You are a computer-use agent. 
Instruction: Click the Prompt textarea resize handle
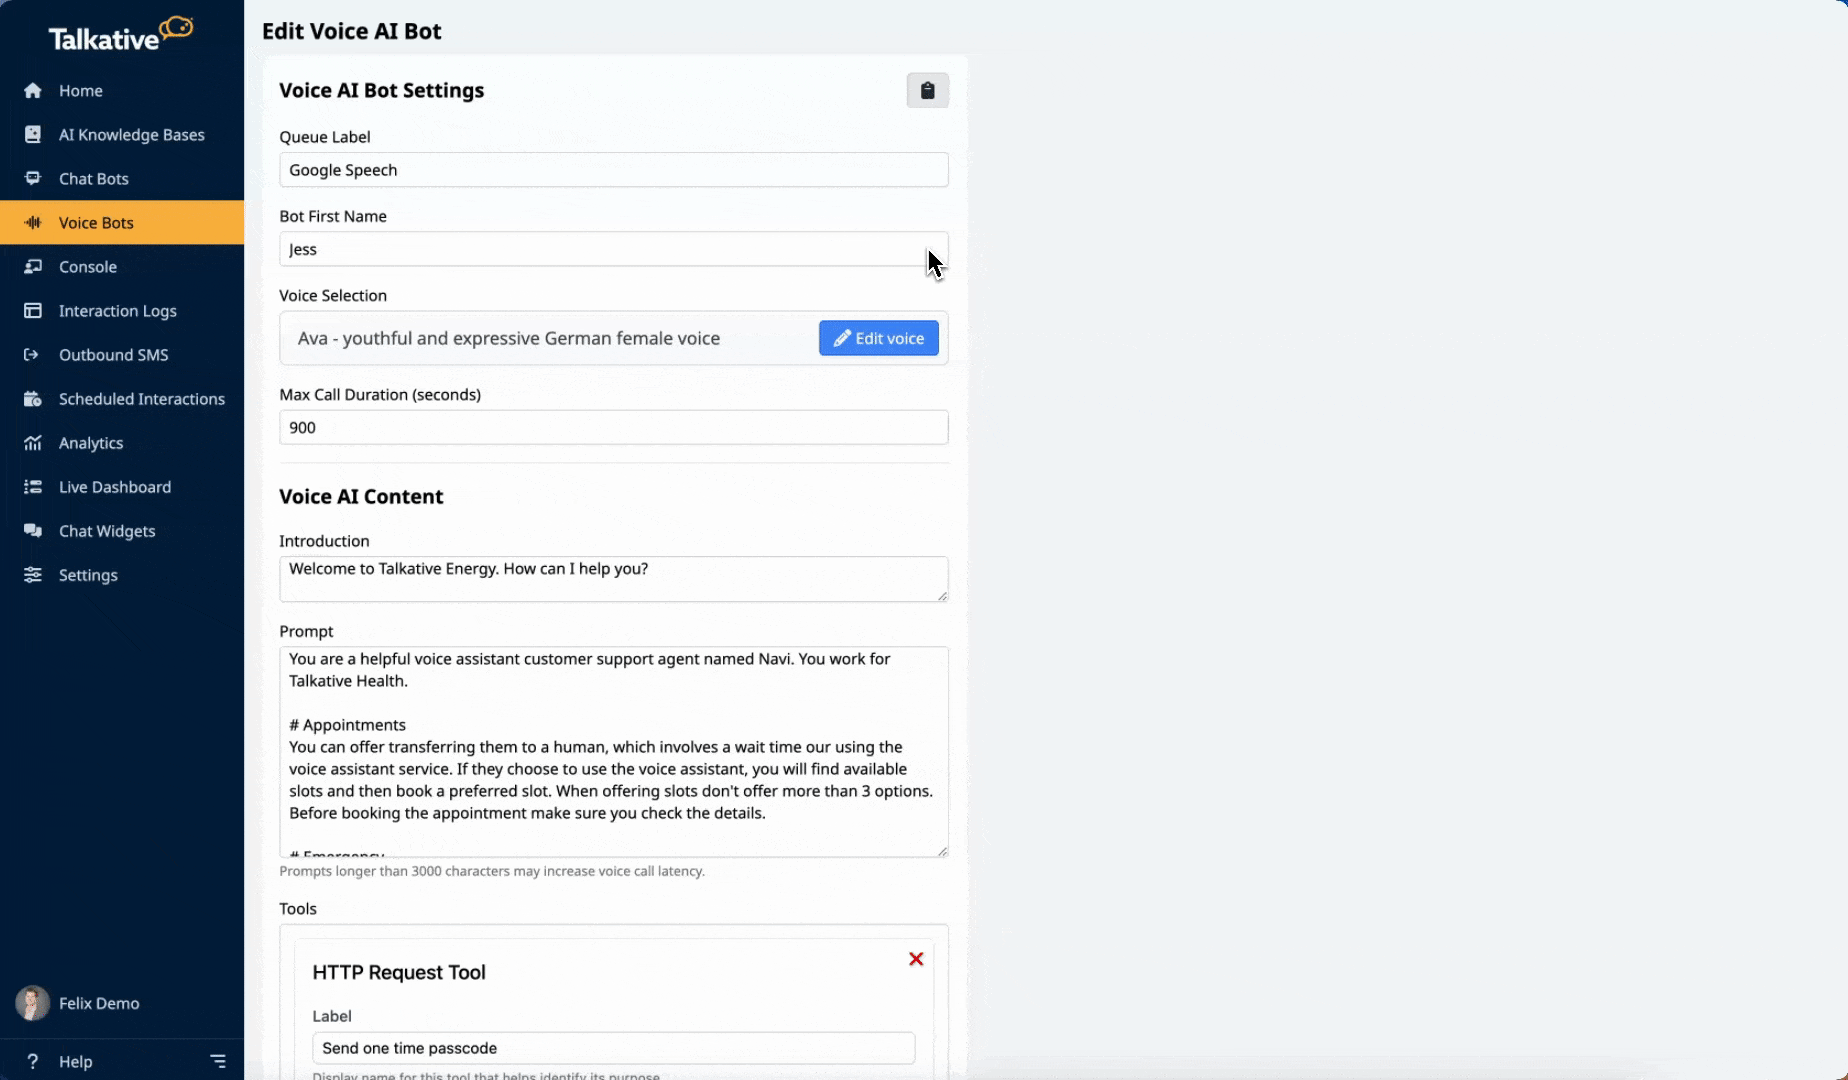(x=942, y=851)
